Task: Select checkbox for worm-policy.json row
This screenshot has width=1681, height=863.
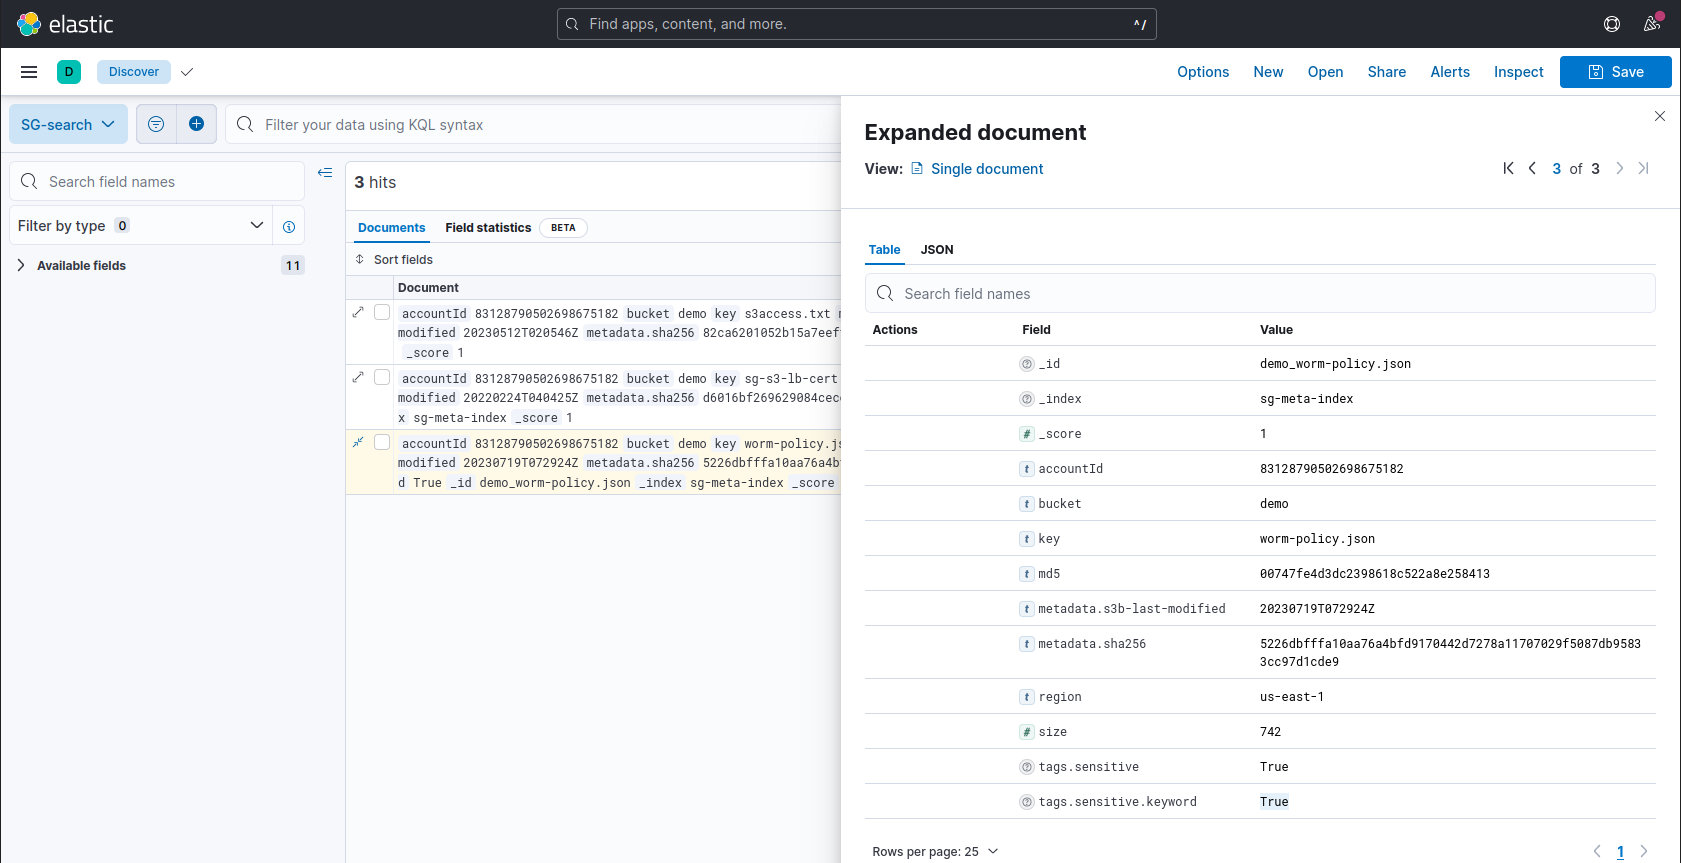Action: coord(382,443)
